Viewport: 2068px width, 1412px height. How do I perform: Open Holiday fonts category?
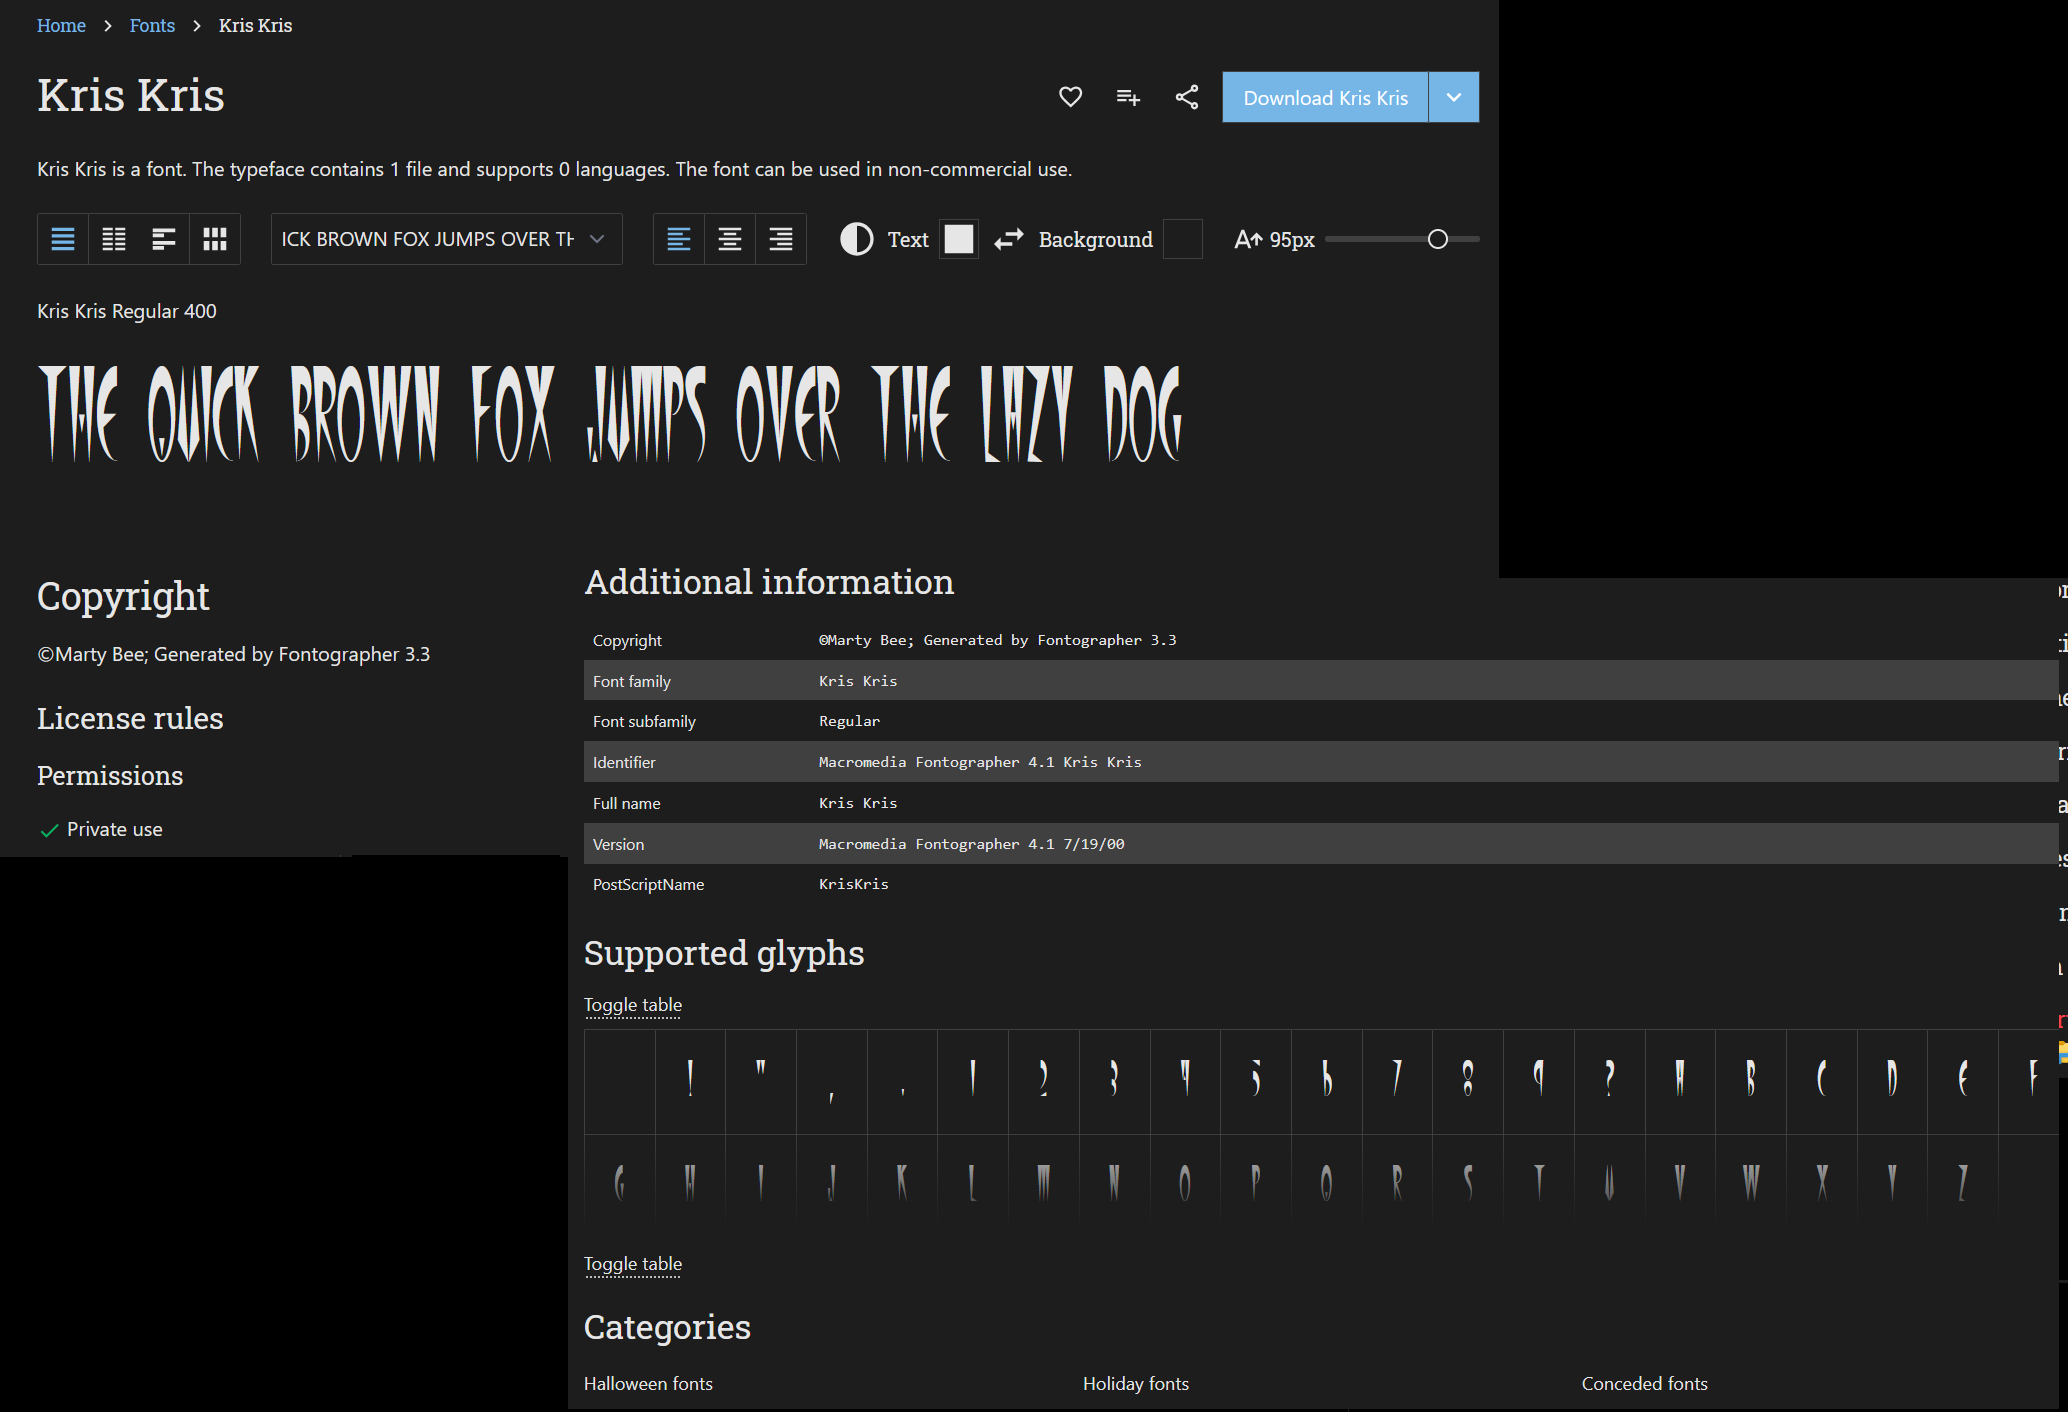(x=1136, y=1384)
